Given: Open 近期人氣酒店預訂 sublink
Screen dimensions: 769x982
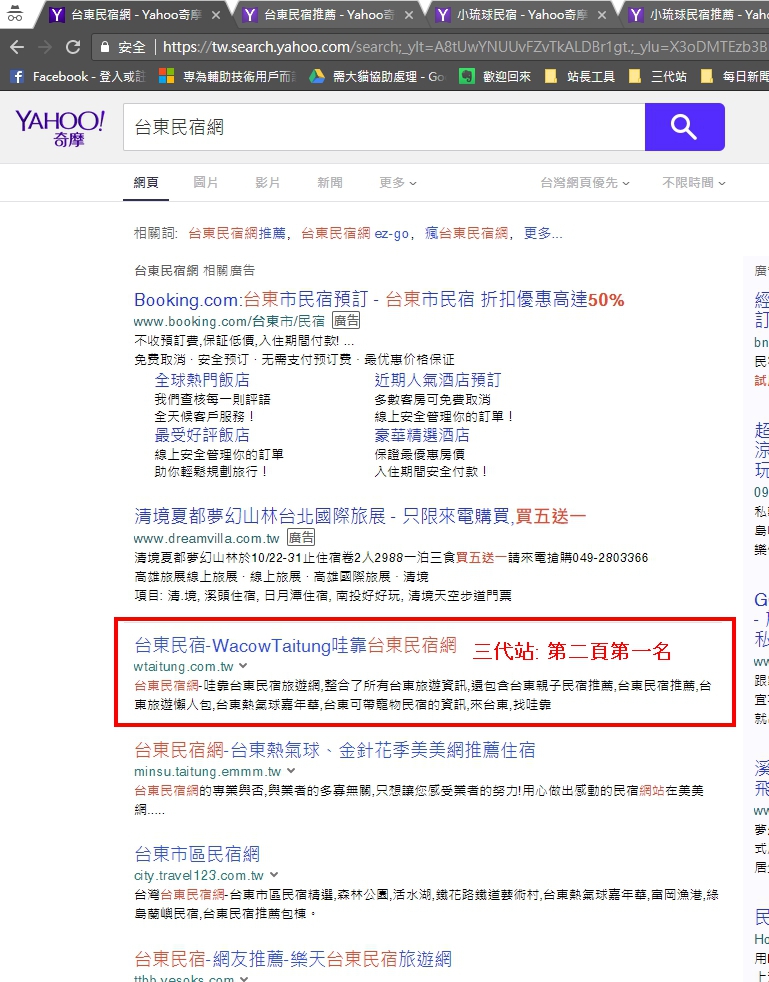Looking at the screenshot, I should click(438, 380).
